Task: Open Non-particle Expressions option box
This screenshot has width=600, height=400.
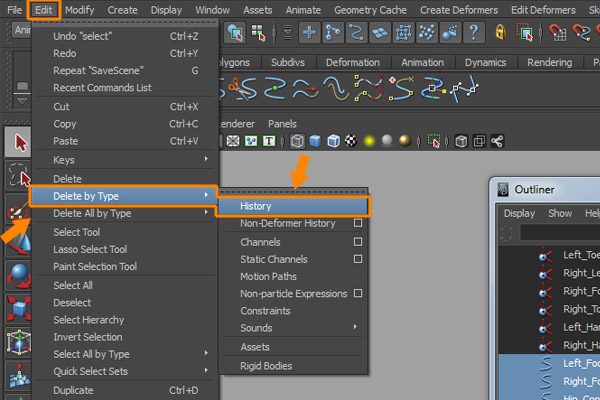Action: [x=357, y=294]
